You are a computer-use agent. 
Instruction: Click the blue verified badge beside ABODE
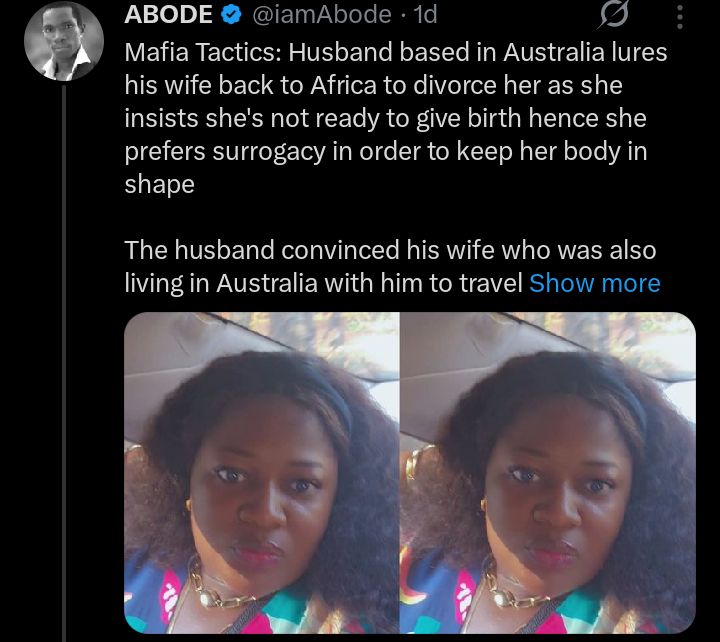(x=232, y=14)
